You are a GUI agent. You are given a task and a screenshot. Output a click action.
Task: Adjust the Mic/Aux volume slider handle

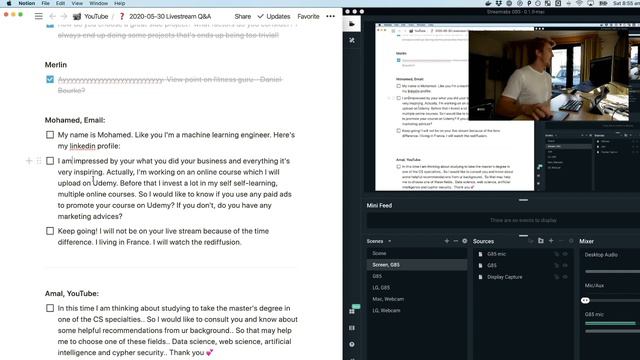coord(585,300)
